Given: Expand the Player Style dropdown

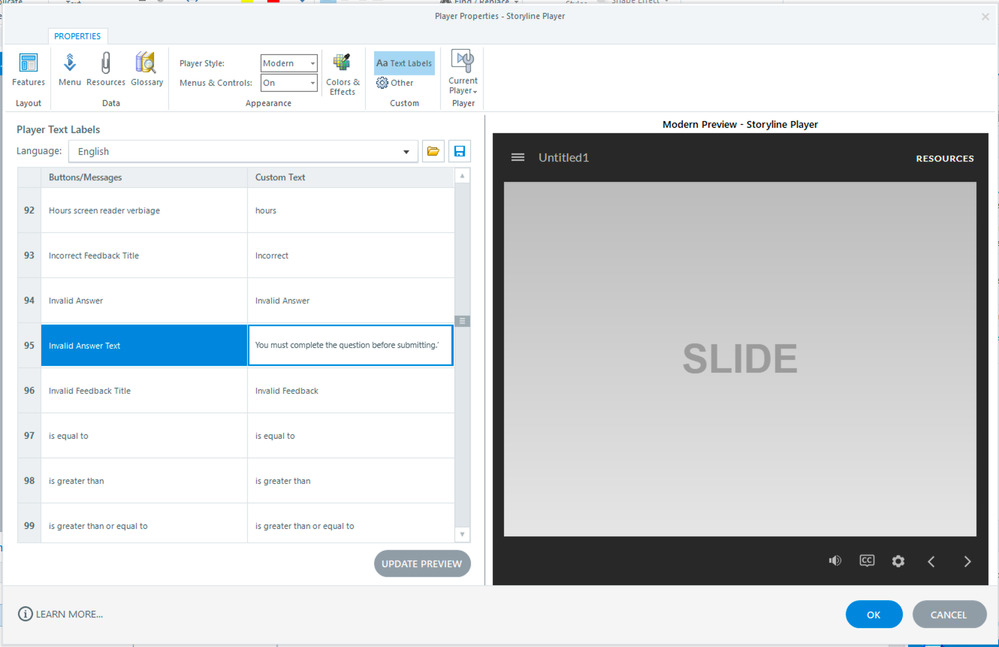Looking at the screenshot, I should (x=312, y=63).
